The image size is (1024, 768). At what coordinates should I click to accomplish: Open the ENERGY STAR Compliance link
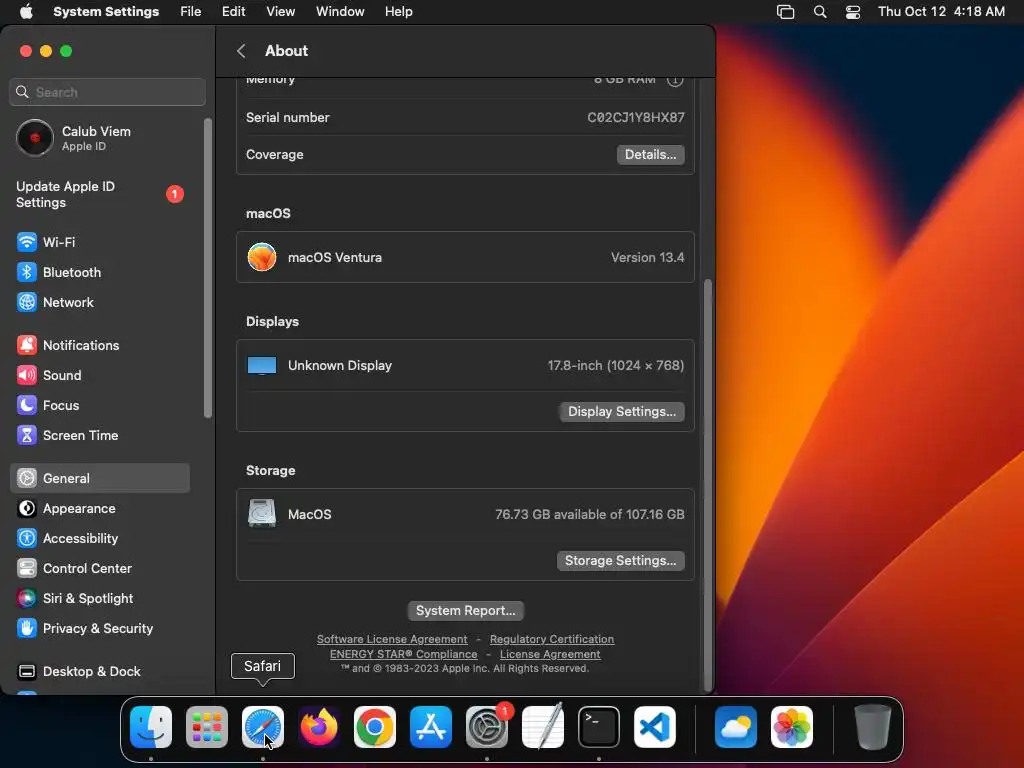(404, 654)
